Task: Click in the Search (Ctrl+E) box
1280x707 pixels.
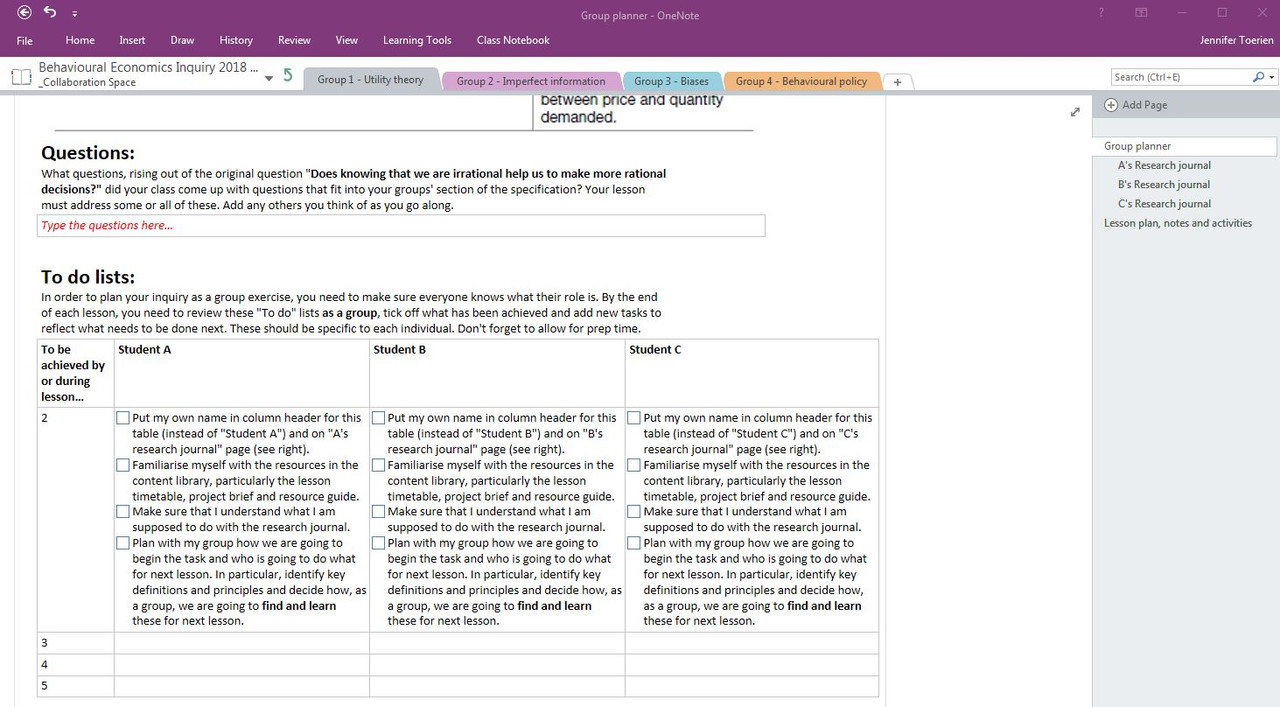Action: click(1180, 77)
